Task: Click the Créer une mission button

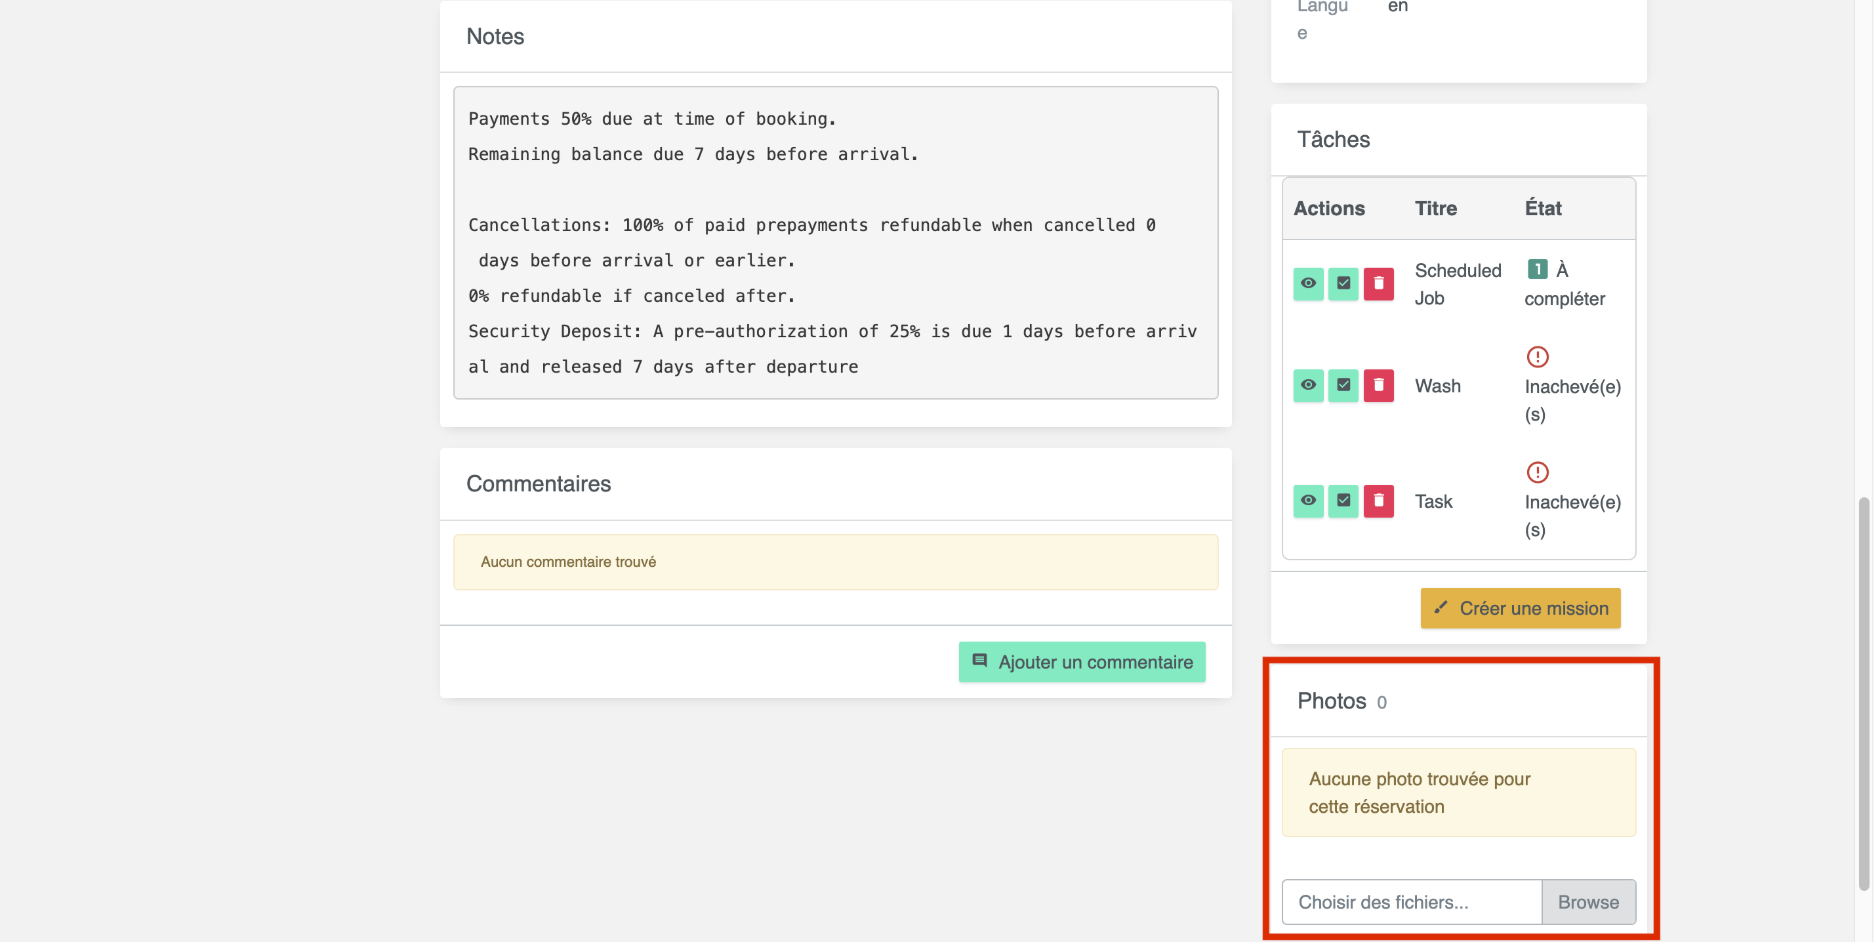Action: click(1520, 608)
